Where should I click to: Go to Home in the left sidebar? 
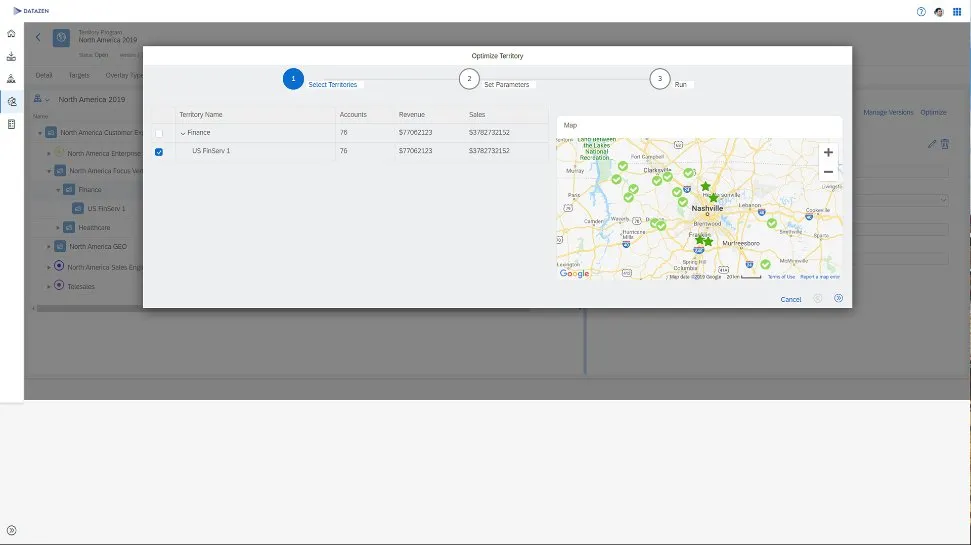[x=11, y=34]
